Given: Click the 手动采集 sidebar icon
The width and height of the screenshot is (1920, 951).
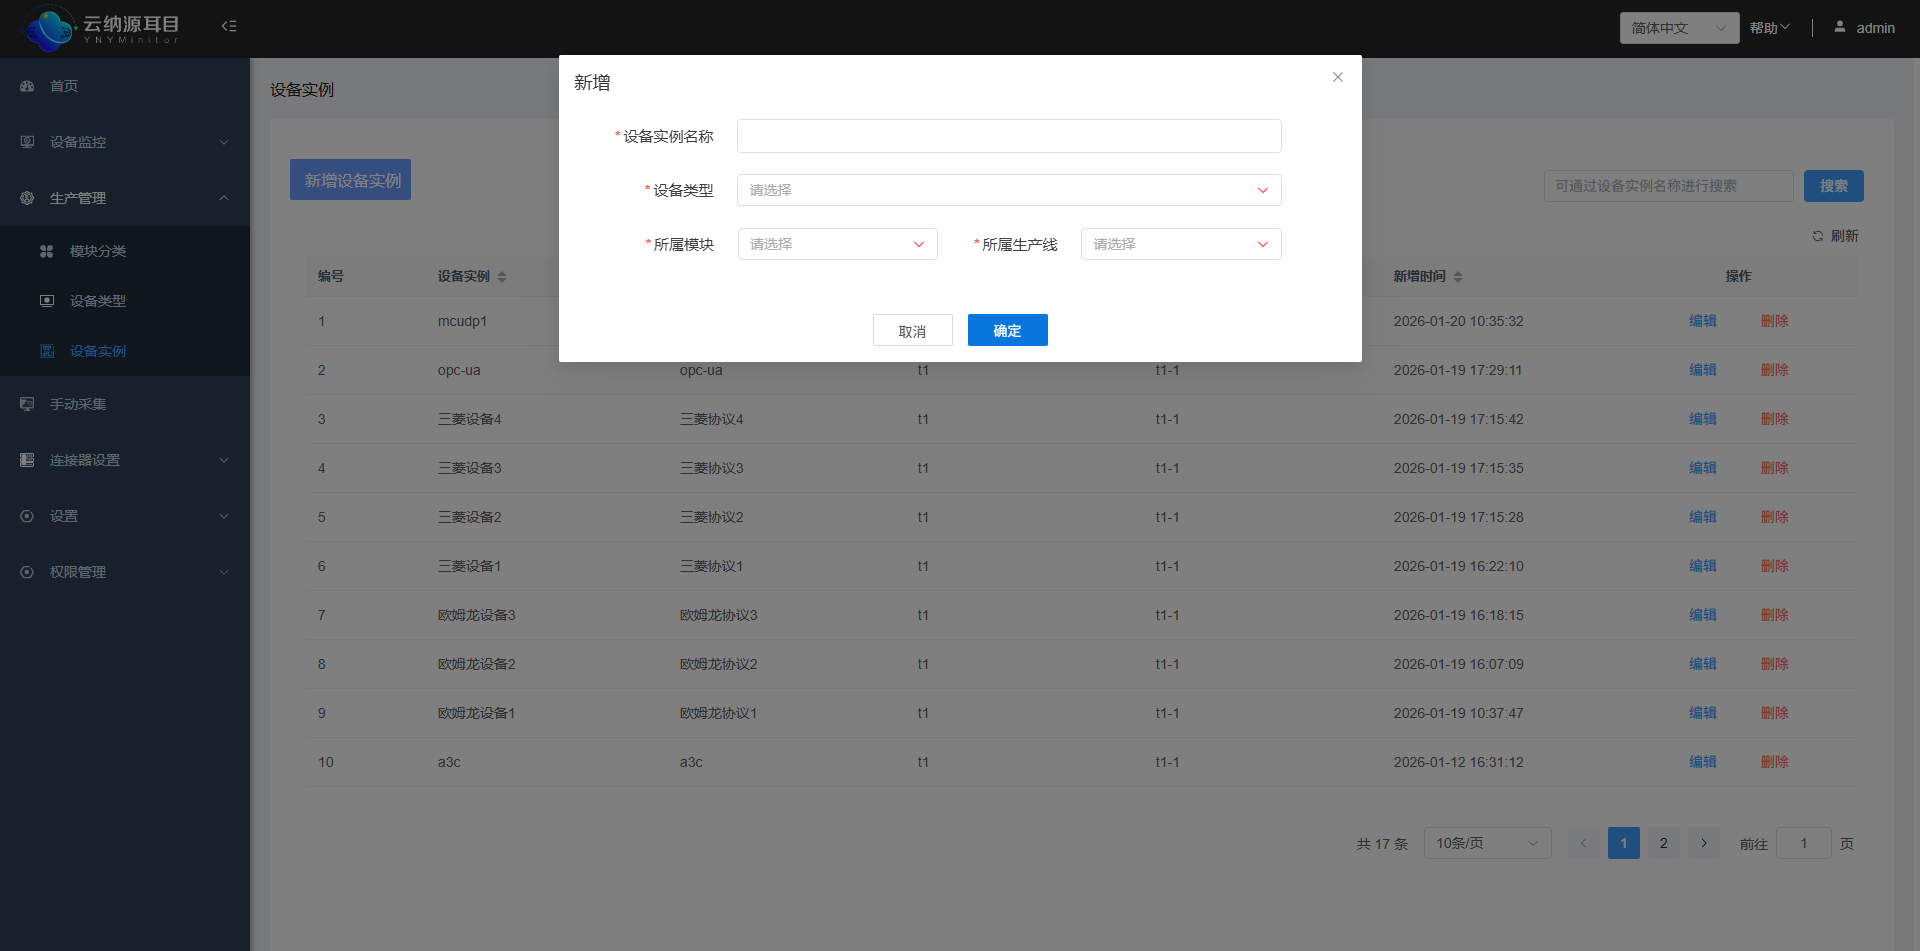Looking at the screenshot, I should pyautogui.click(x=26, y=404).
